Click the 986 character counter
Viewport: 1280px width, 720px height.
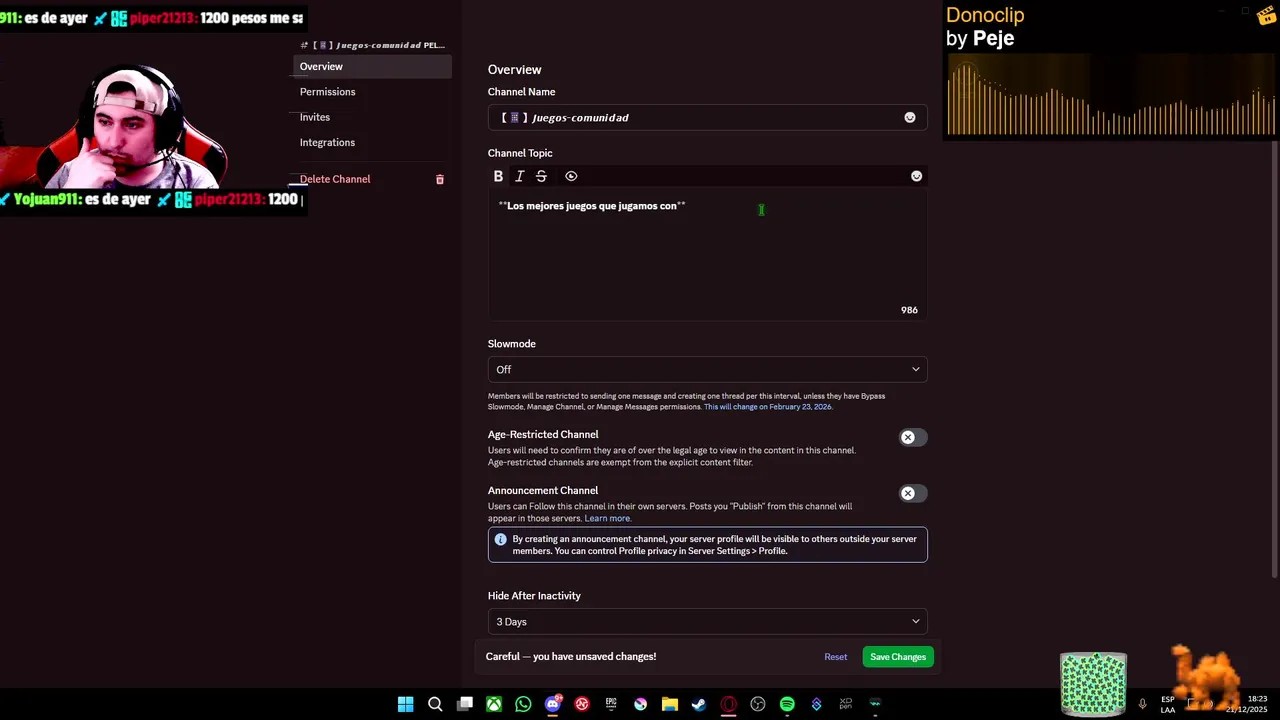click(x=909, y=310)
